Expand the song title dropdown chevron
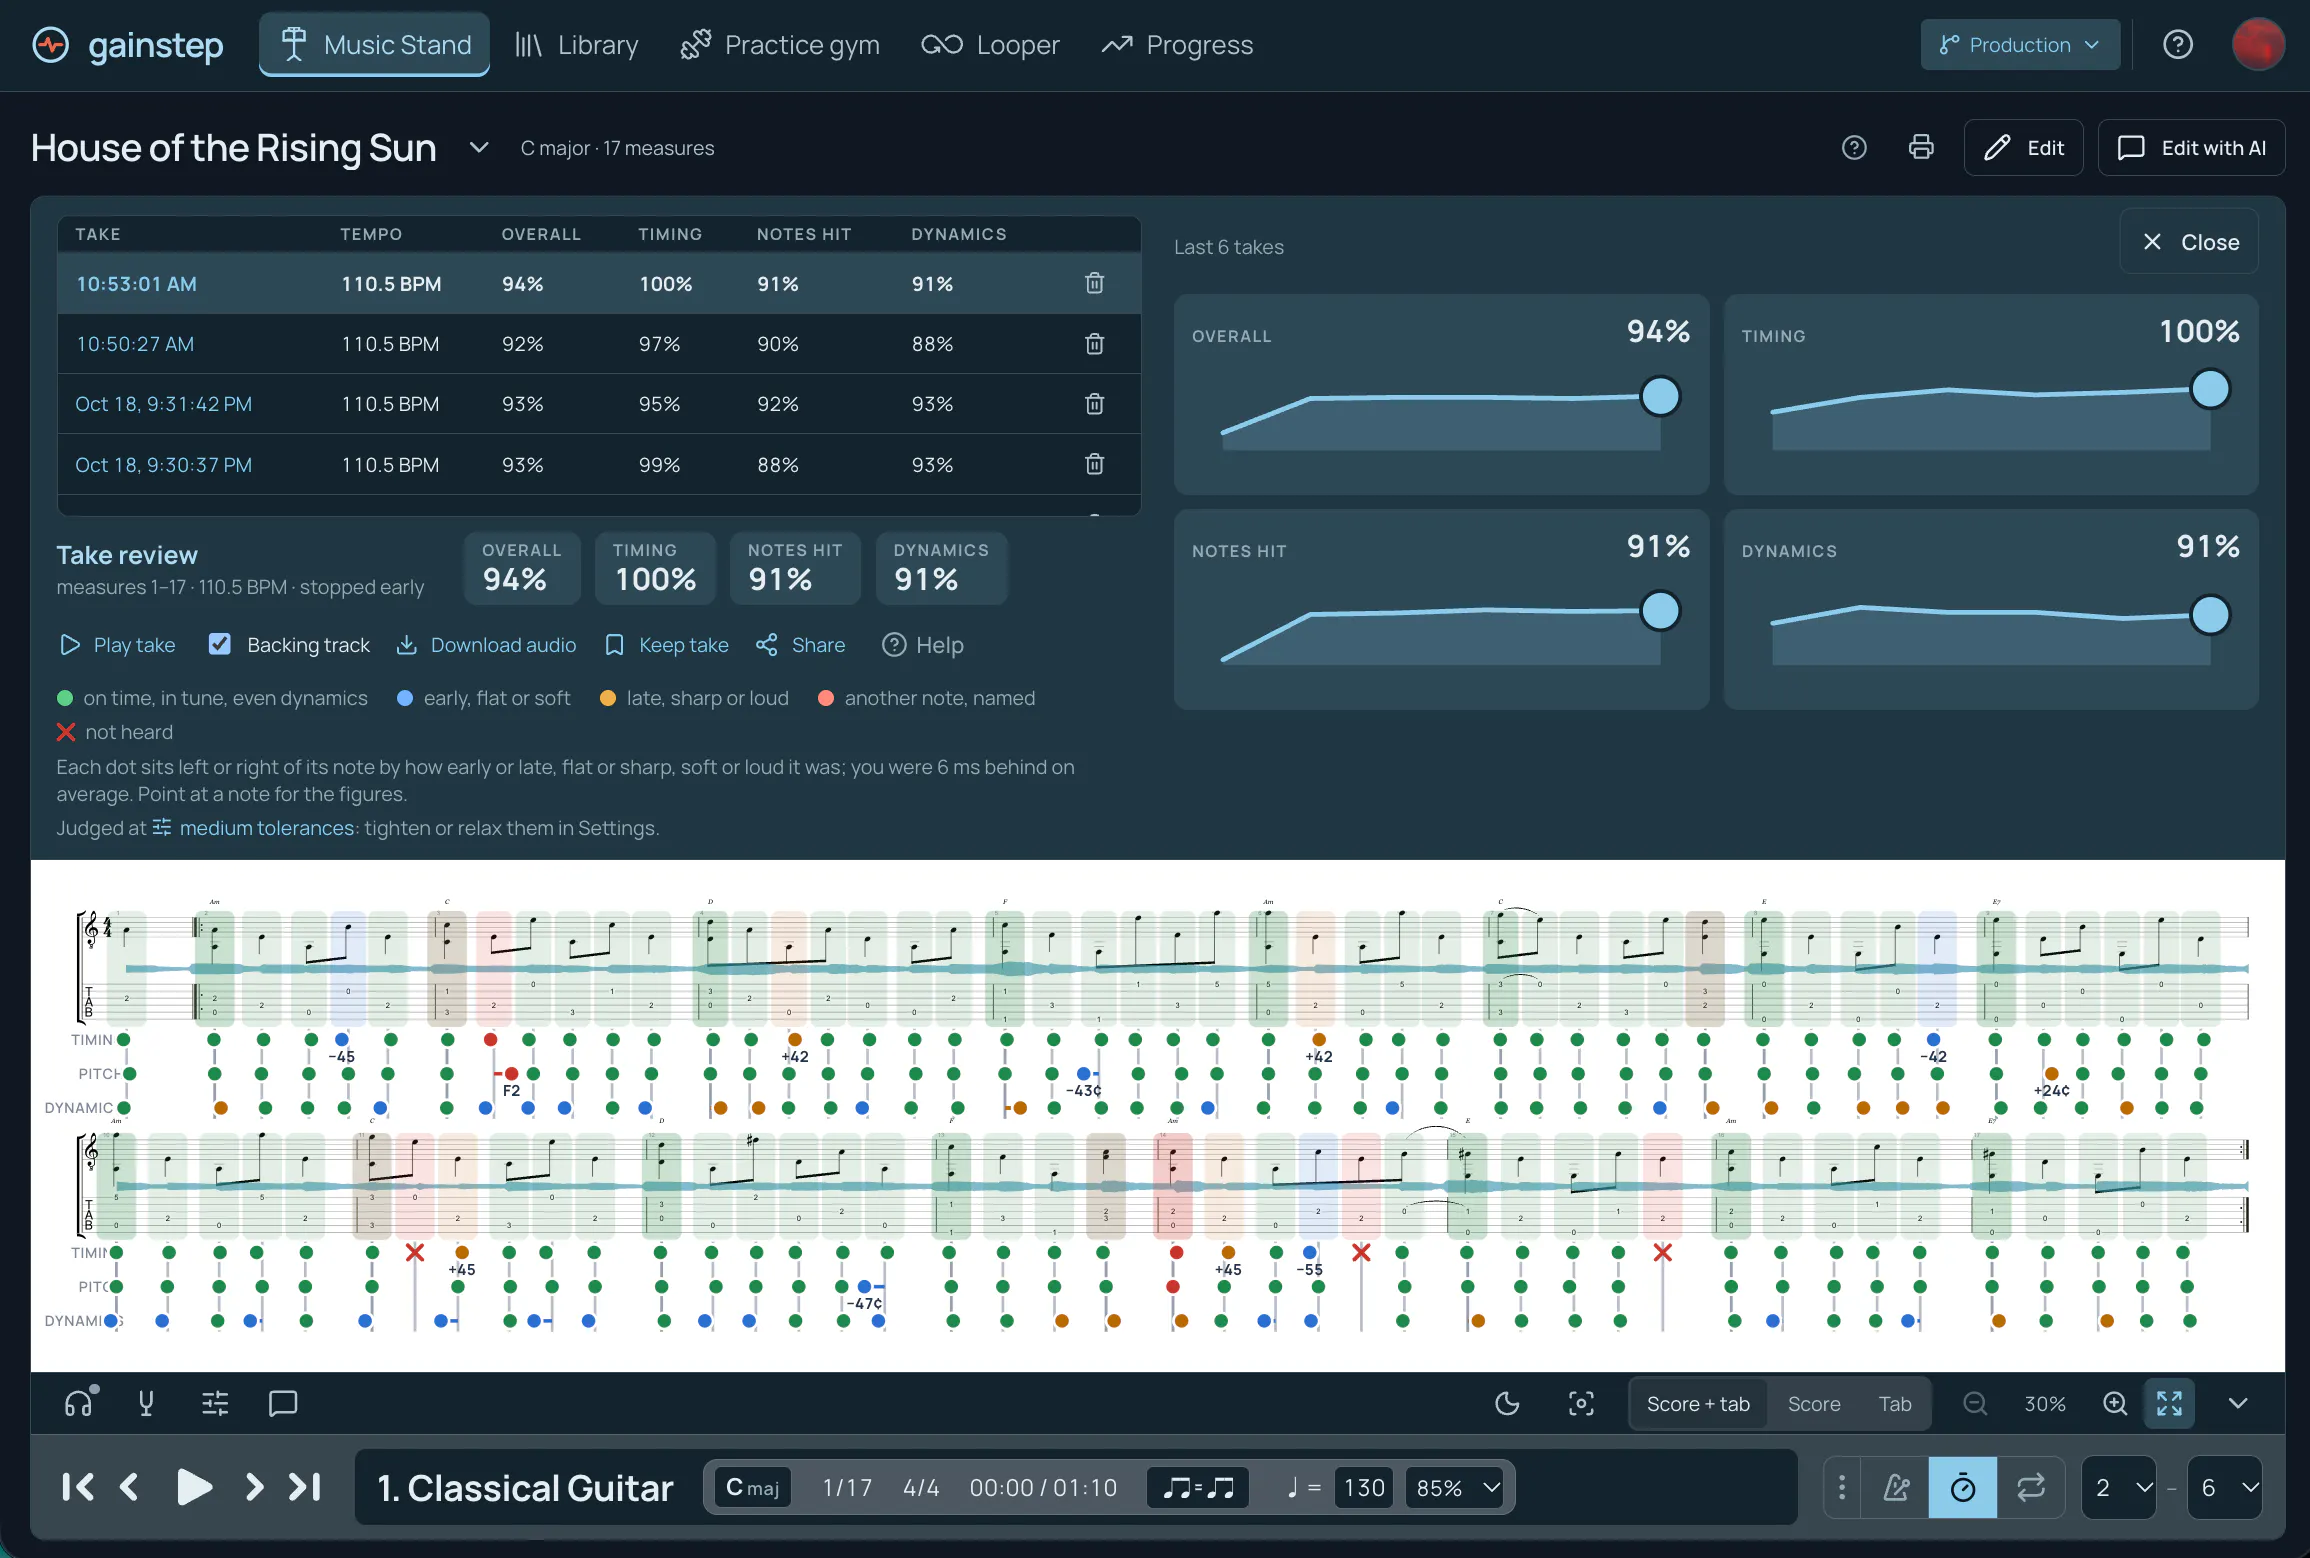Screen dimensions: 2310x1558 pos(479,147)
